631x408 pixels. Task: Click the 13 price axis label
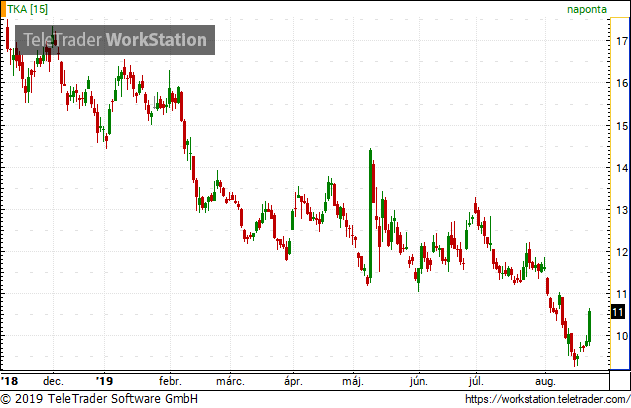tap(622, 210)
